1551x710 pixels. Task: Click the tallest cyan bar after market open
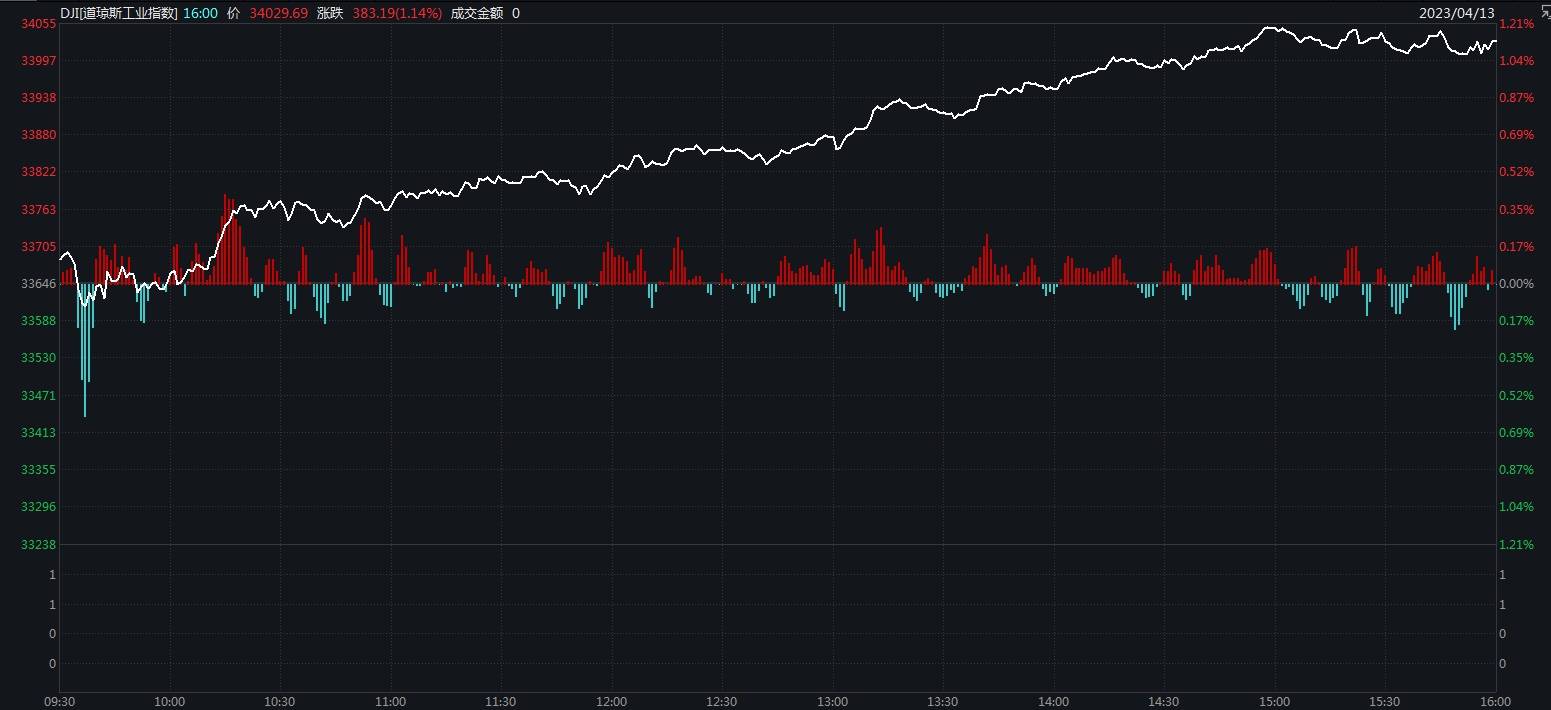tap(85, 350)
